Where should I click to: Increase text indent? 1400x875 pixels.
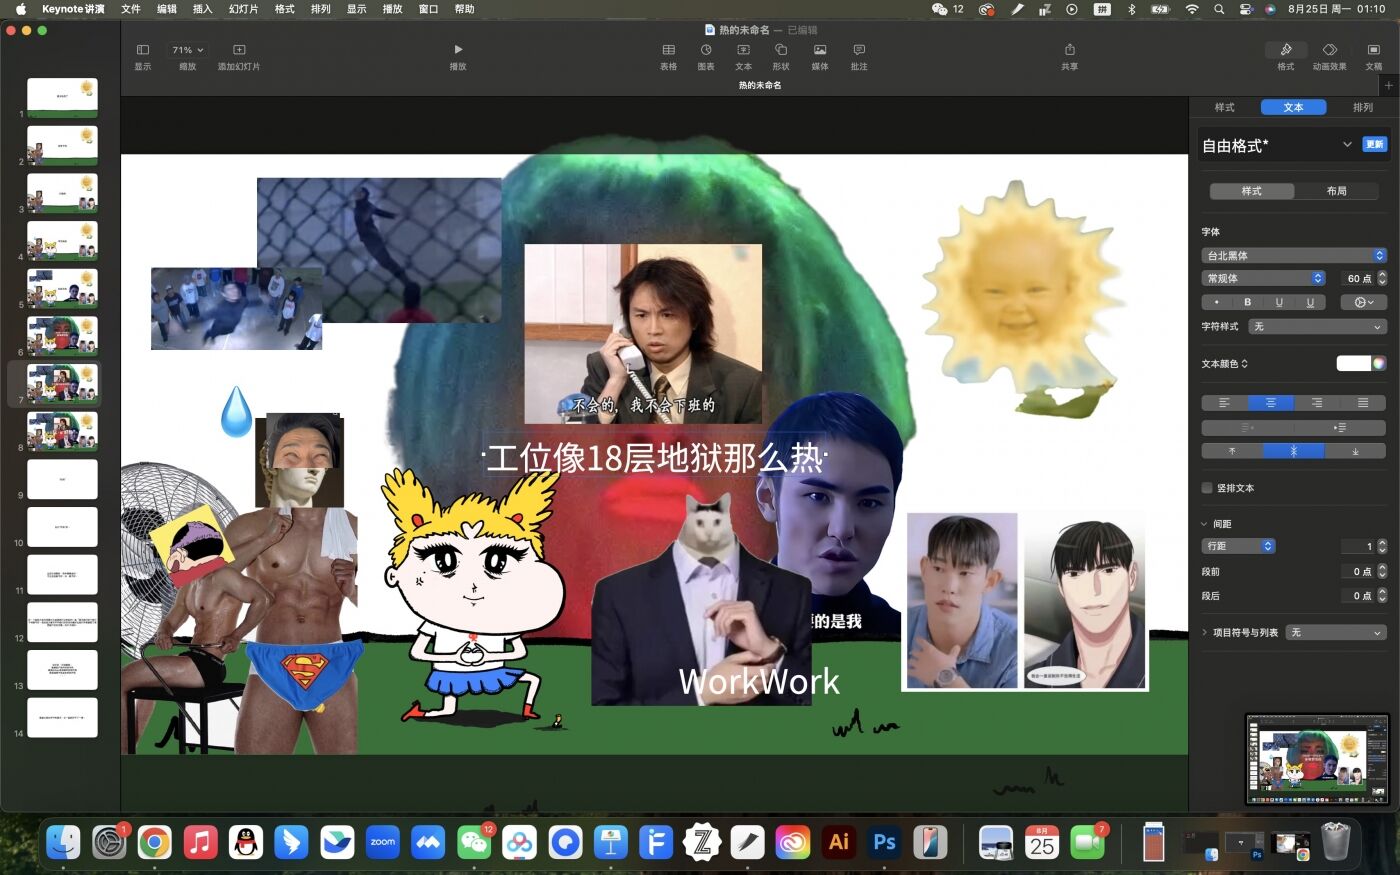[1340, 428]
